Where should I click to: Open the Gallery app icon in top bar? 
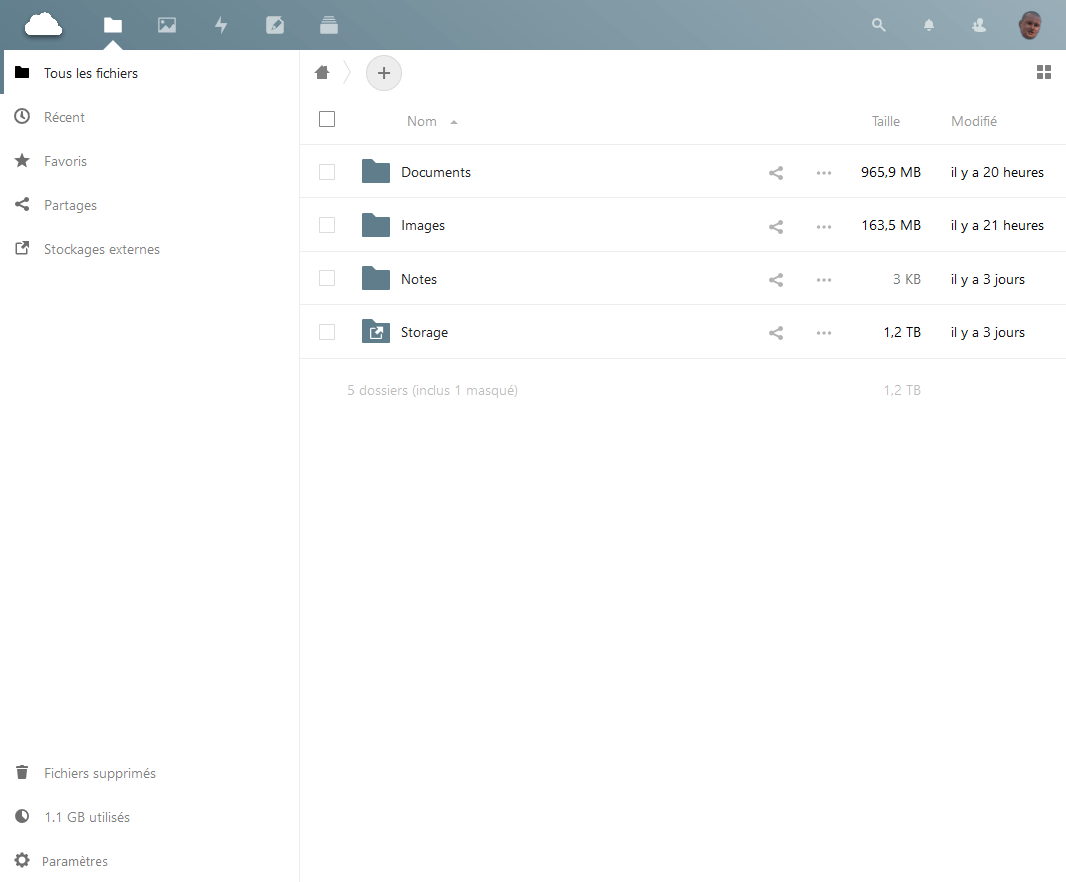pyautogui.click(x=167, y=25)
